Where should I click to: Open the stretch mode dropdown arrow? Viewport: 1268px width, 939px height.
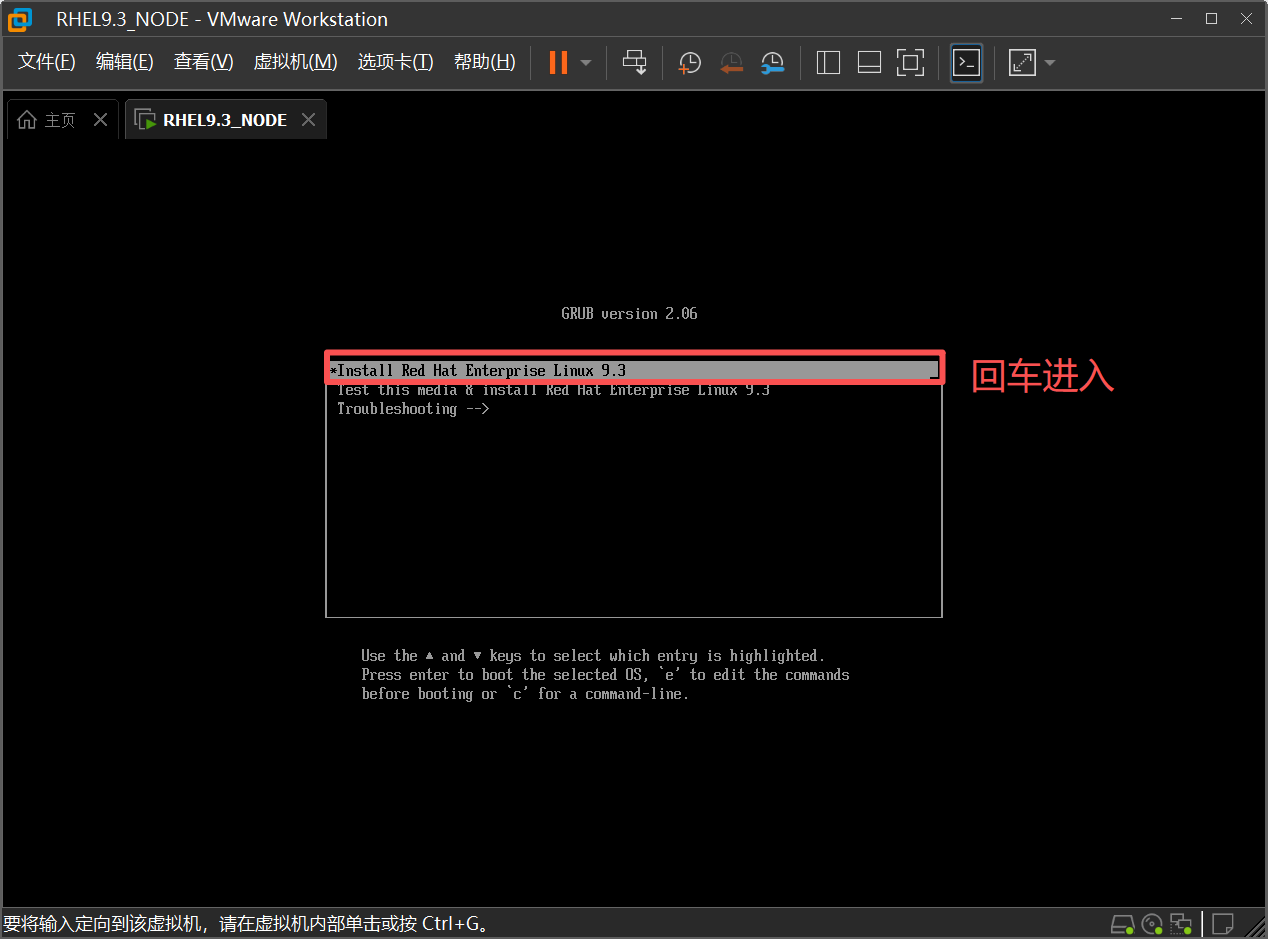(1049, 63)
